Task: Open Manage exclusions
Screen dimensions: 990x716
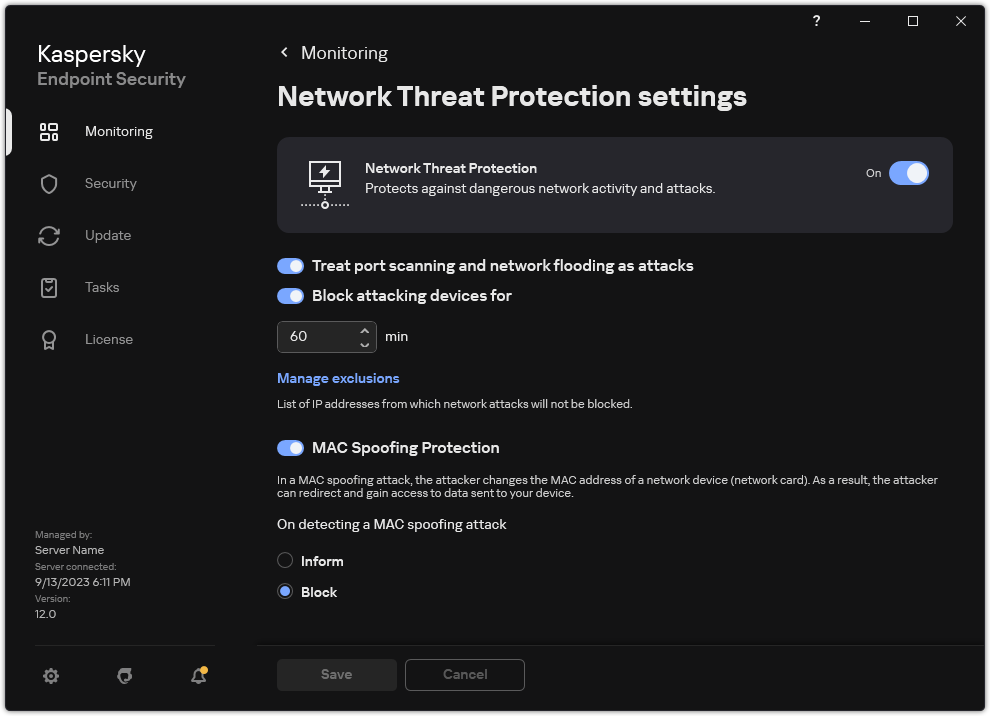Action: click(x=338, y=378)
